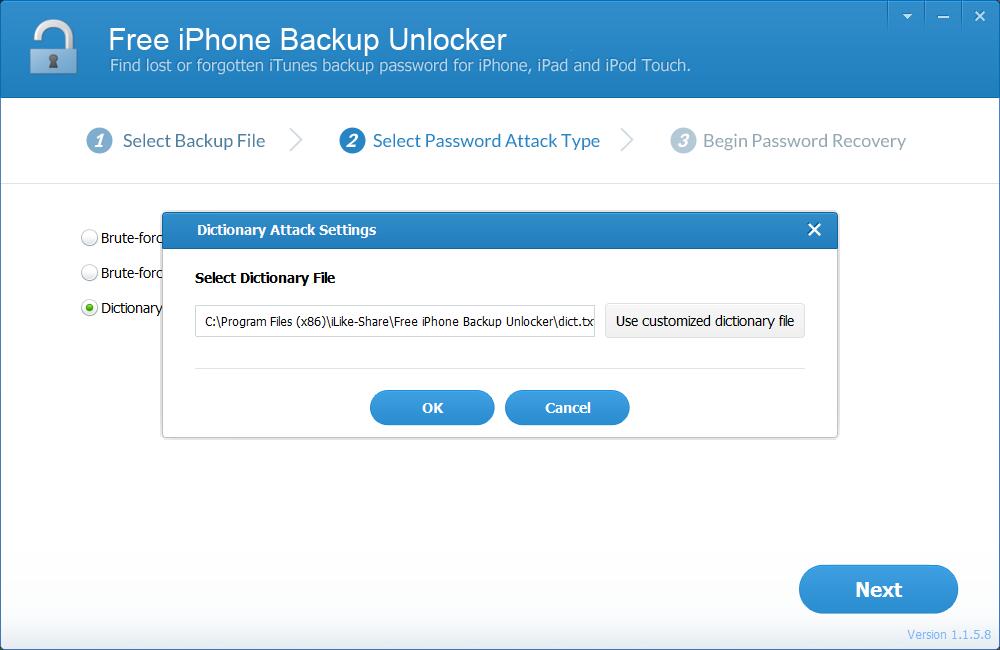
Task: Click the step 3 number circle icon
Action: [682, 140]
